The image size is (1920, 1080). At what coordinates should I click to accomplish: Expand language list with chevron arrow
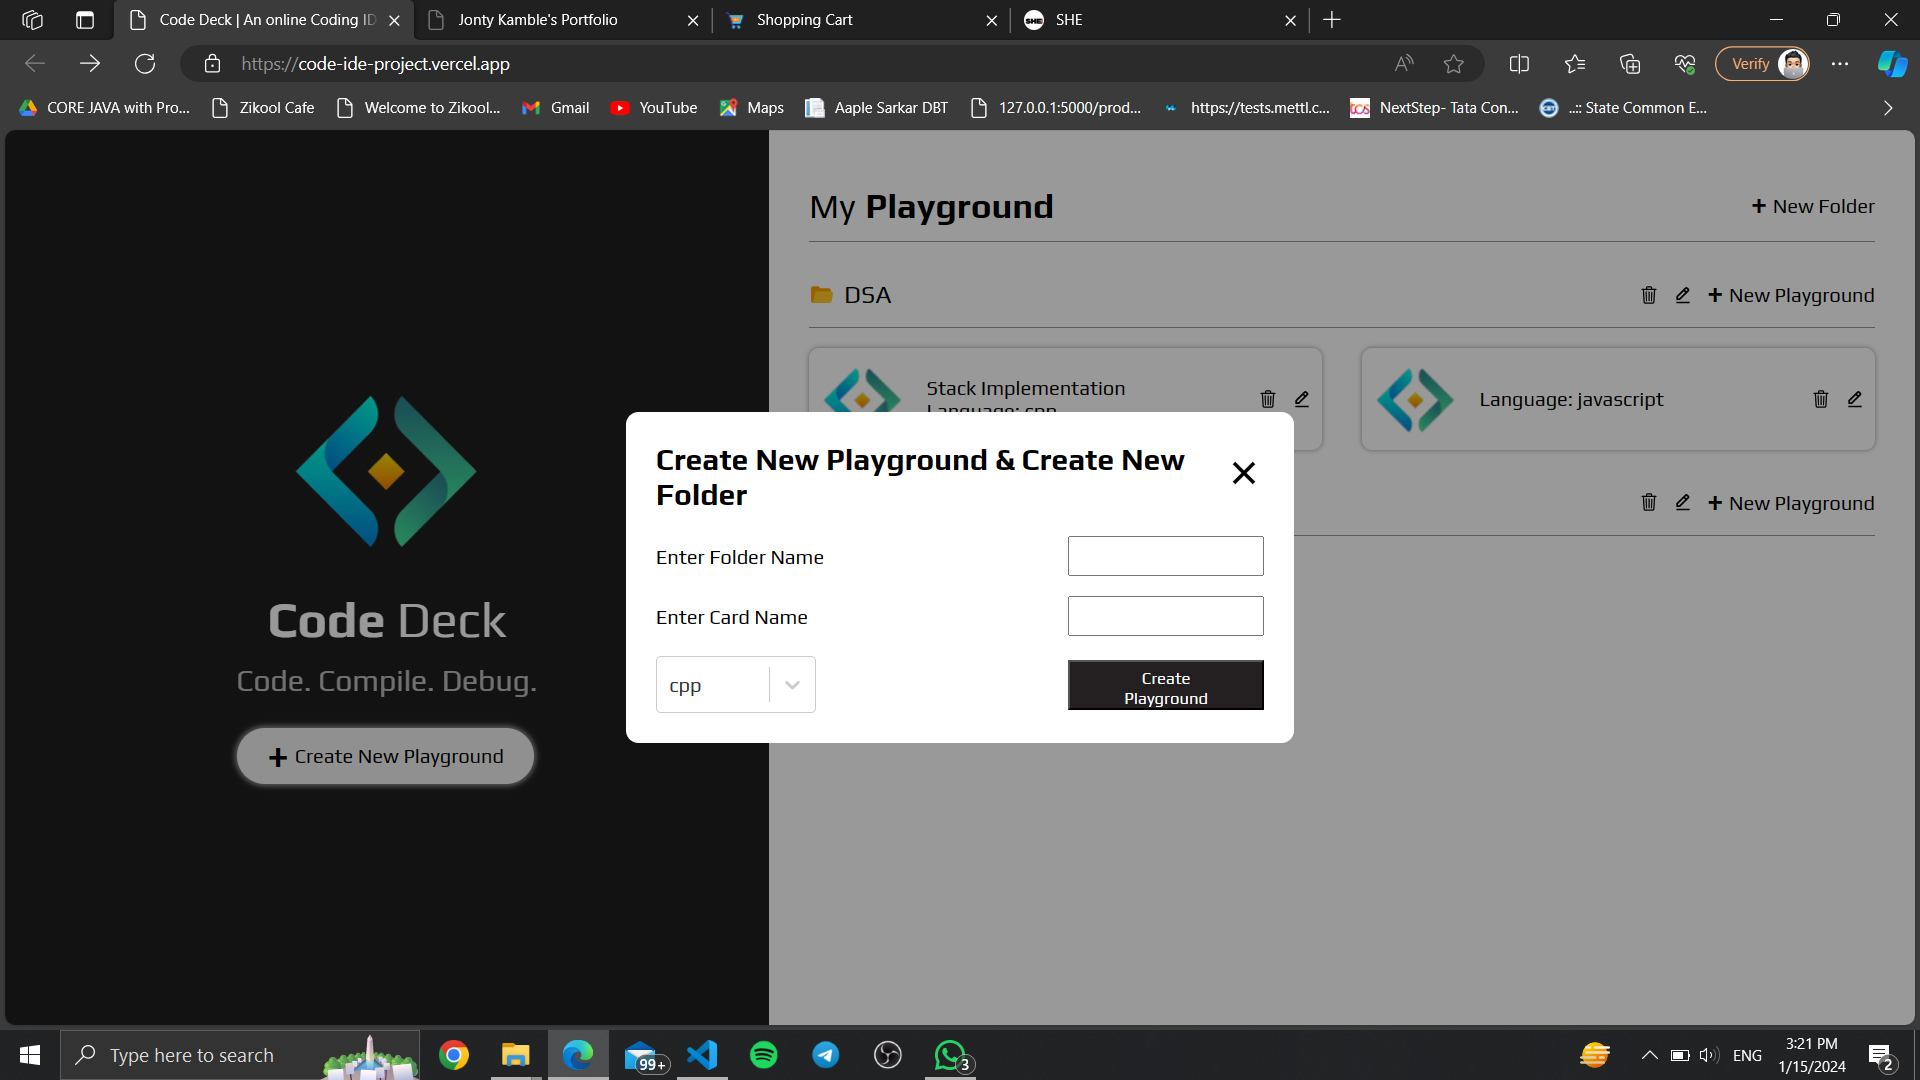click(x=792, y=685)
